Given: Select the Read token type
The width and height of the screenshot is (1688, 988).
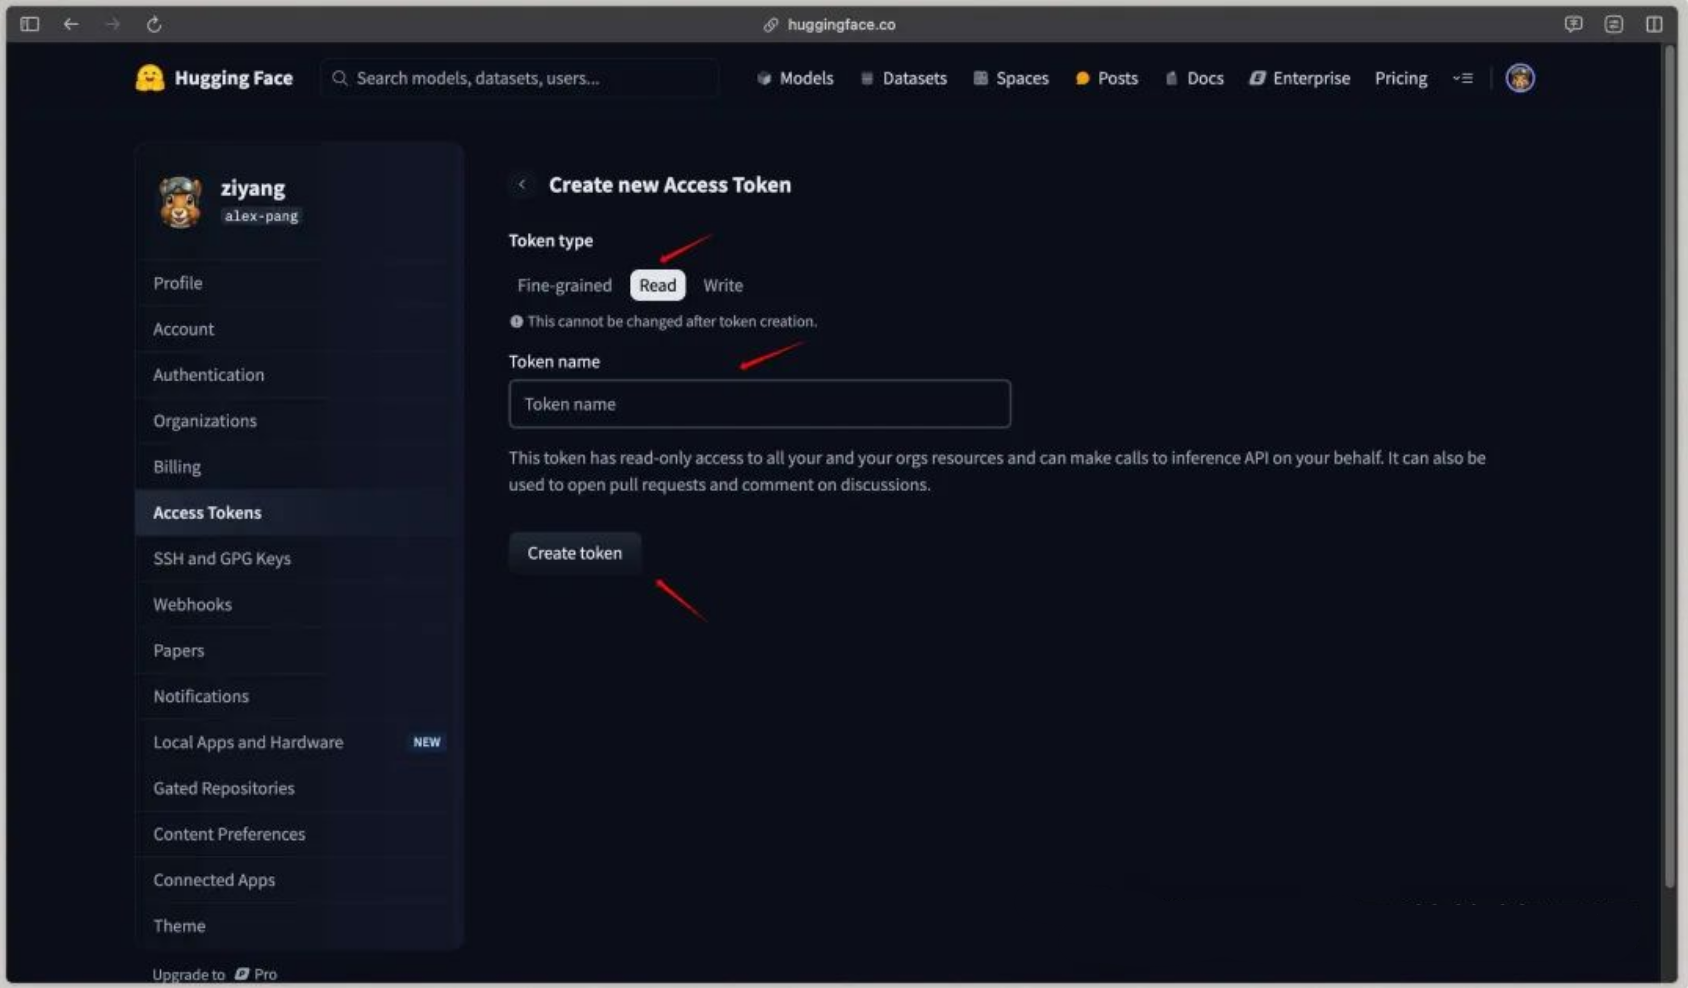Looking at the screenshot, I should click(x=658, y=285).
